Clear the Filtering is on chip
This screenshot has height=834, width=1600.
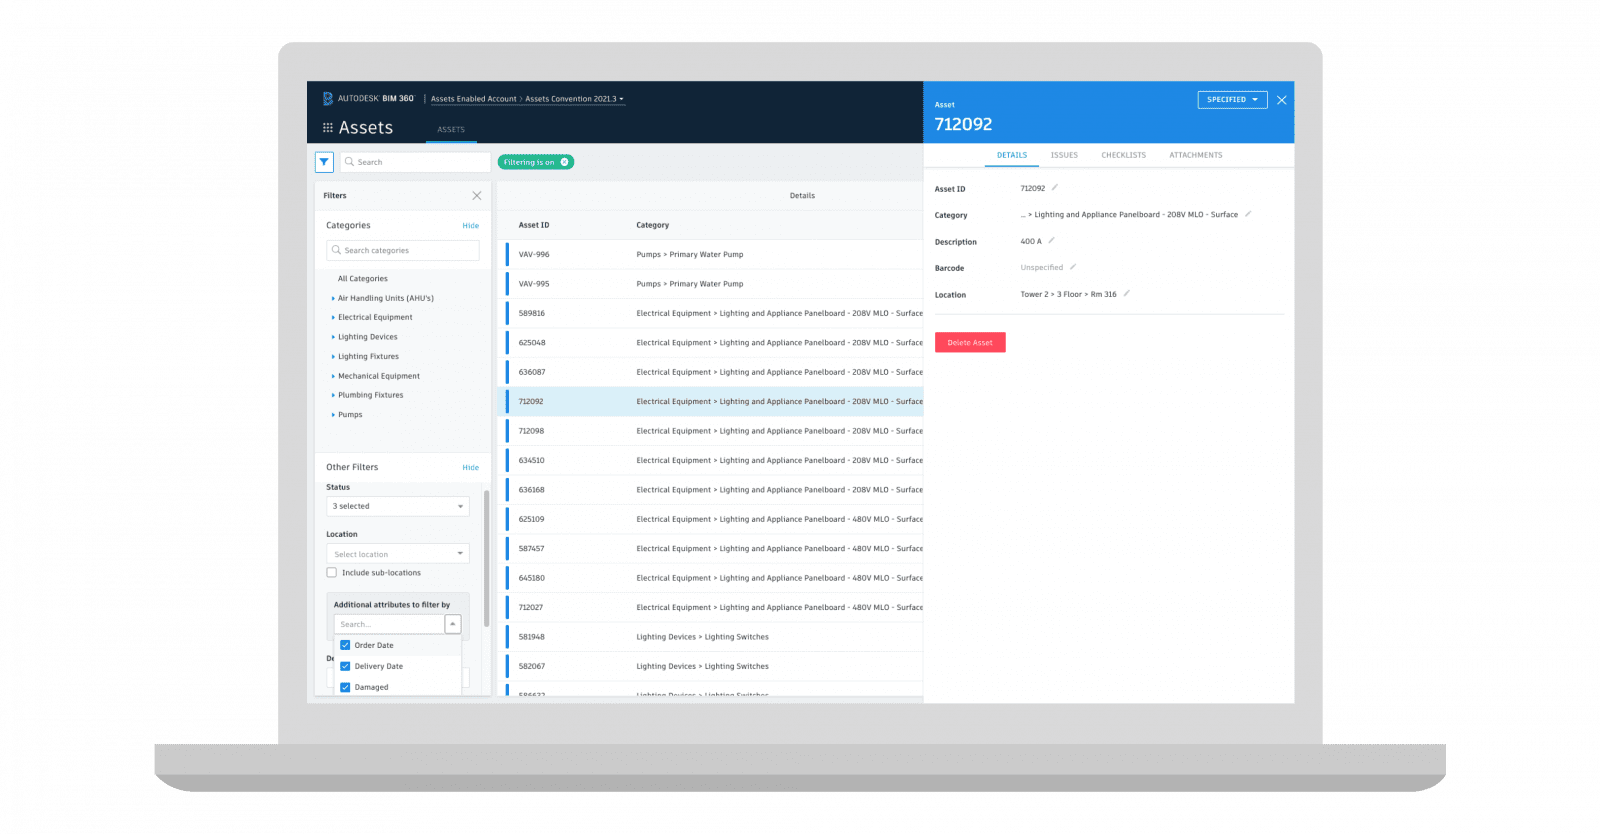click(565, 162)
